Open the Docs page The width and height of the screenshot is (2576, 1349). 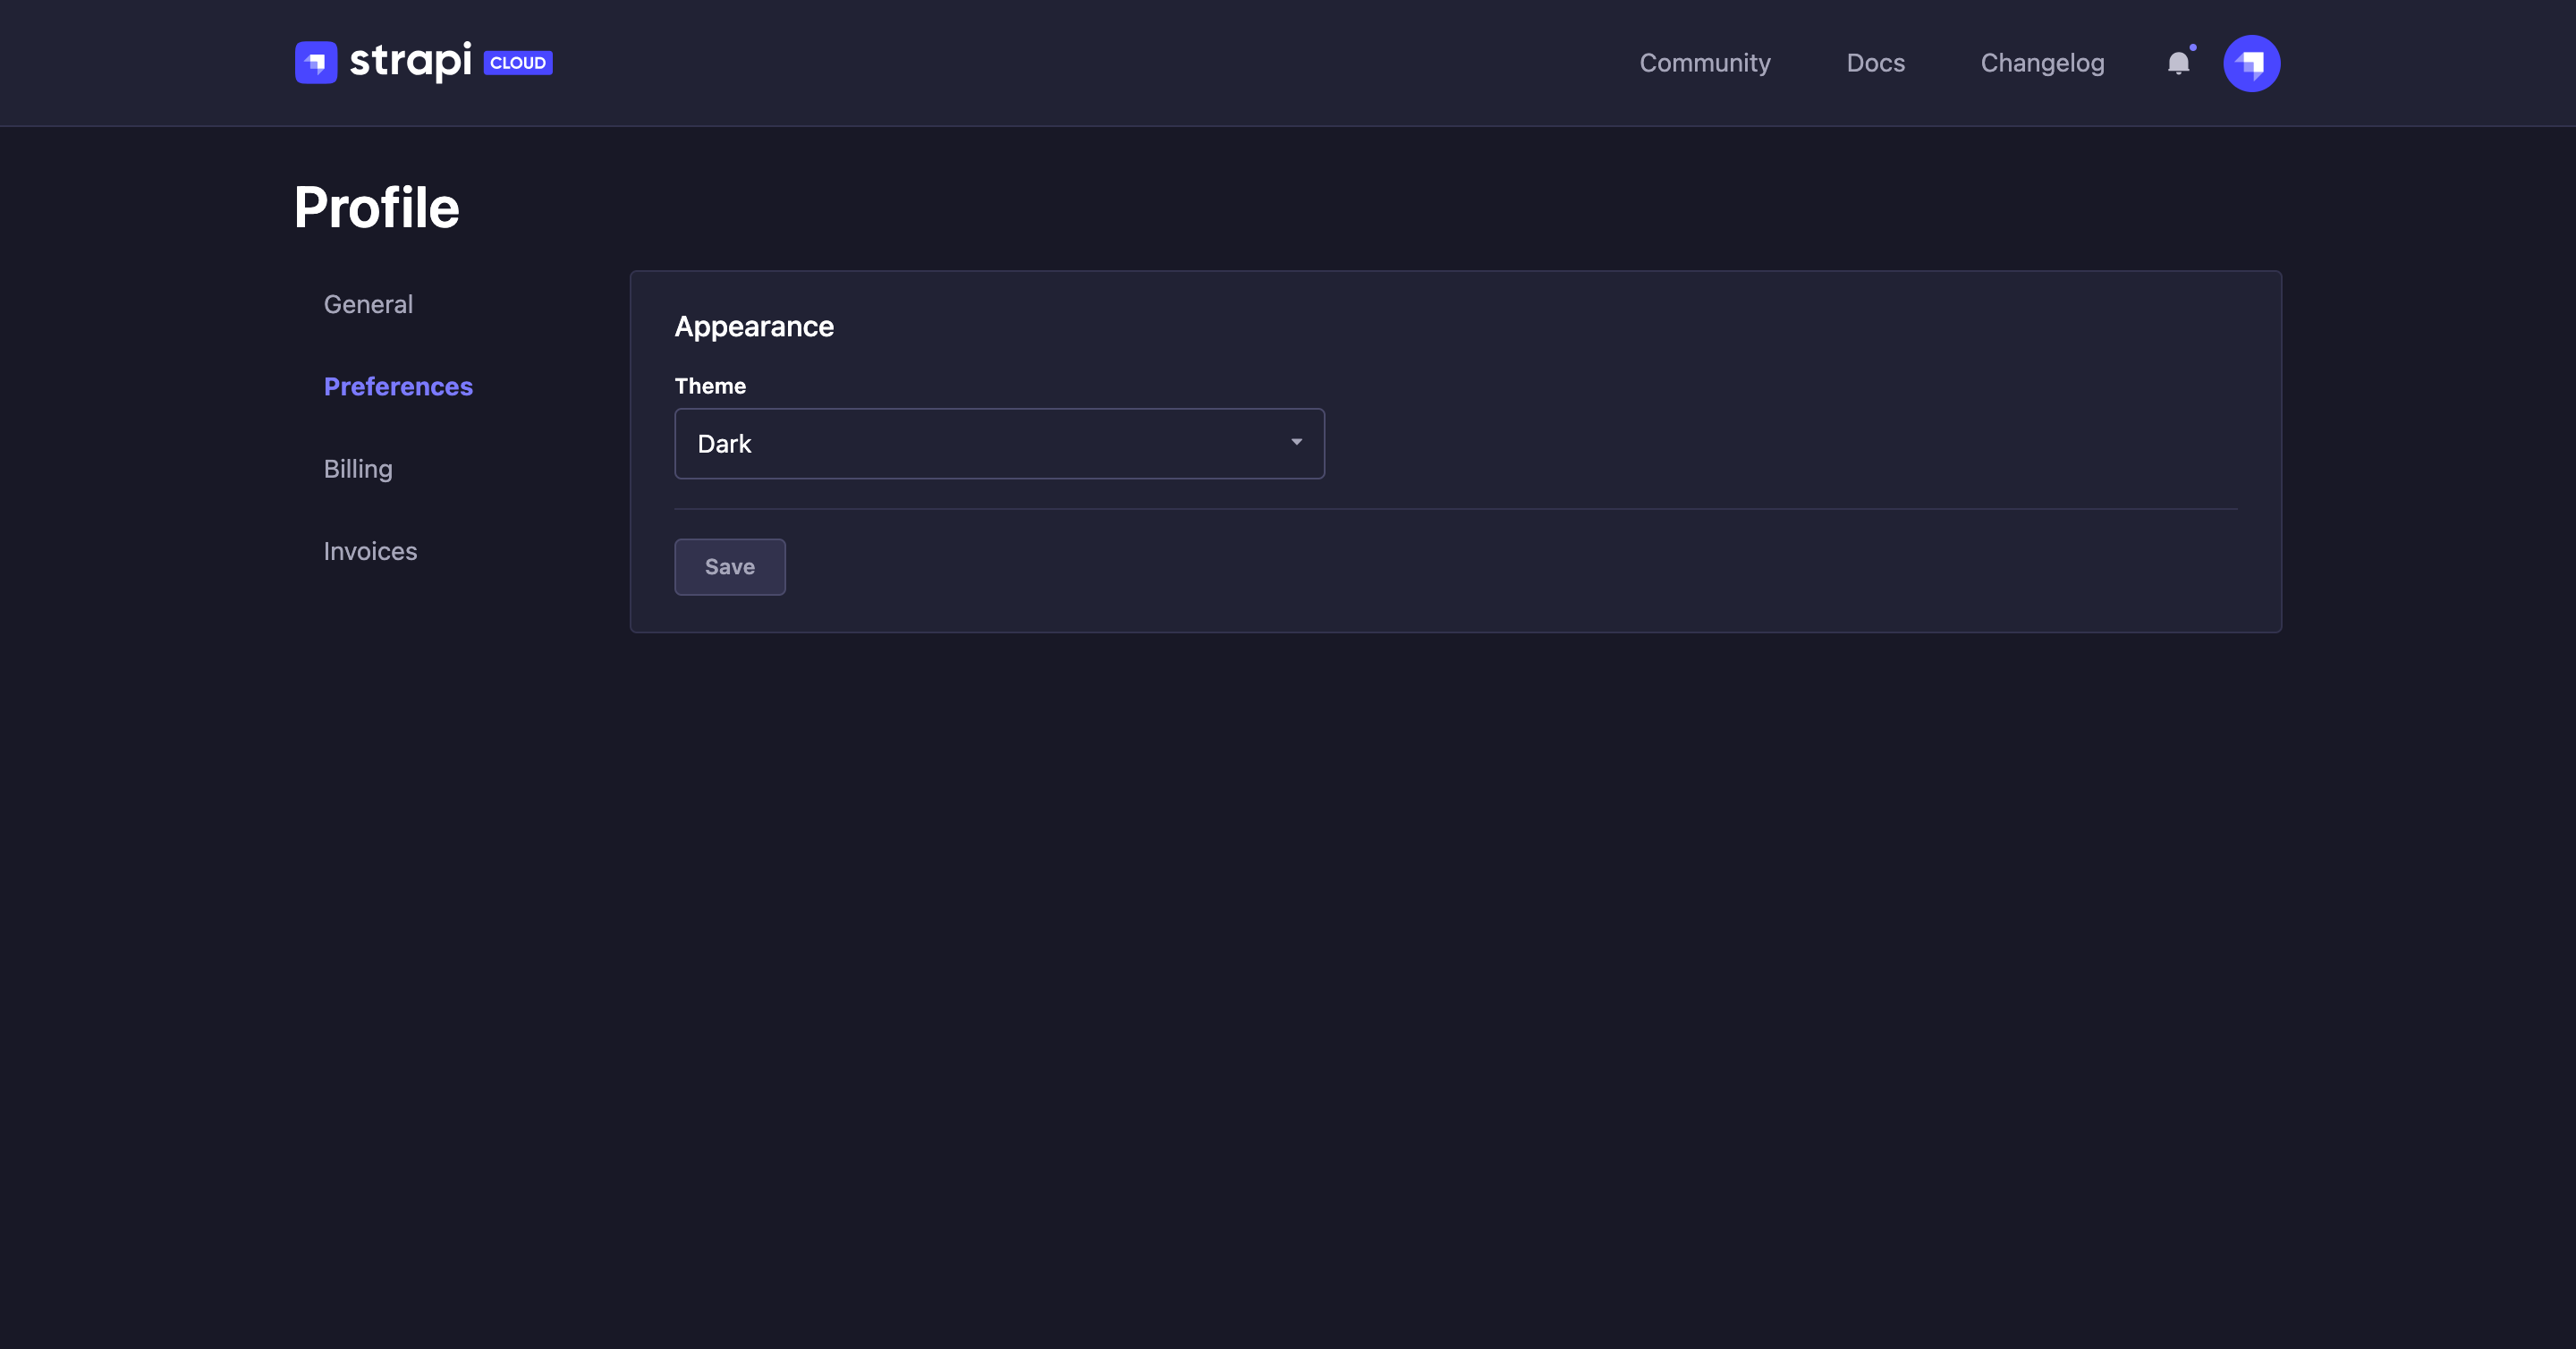[1875, 62]
